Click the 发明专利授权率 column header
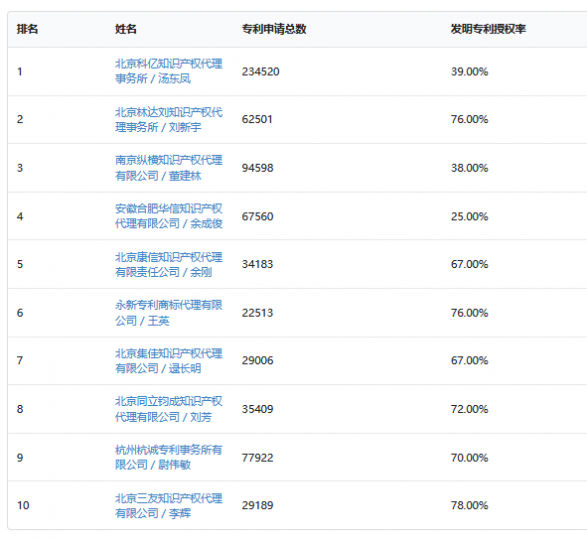This screenshot has height=540, width=587. tap(488, 29)
